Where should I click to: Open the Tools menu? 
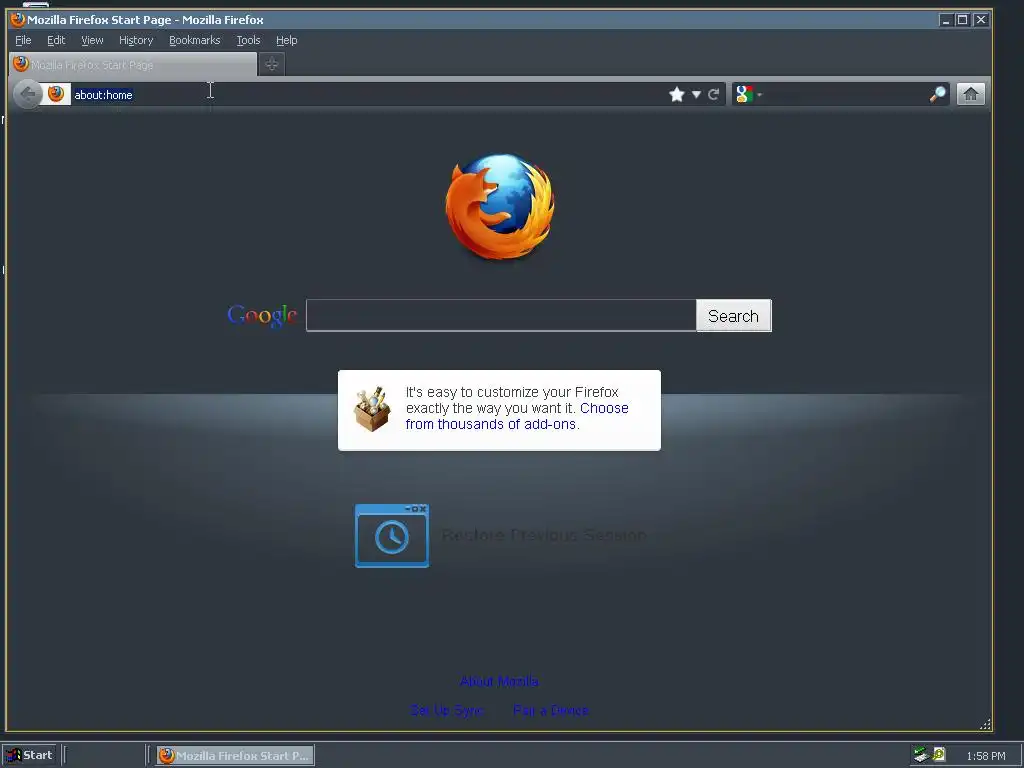(248, 40)
